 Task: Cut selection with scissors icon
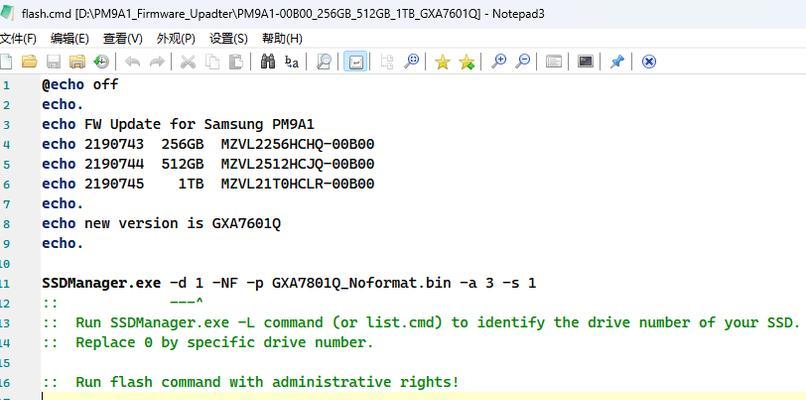[x=188, y=62]
